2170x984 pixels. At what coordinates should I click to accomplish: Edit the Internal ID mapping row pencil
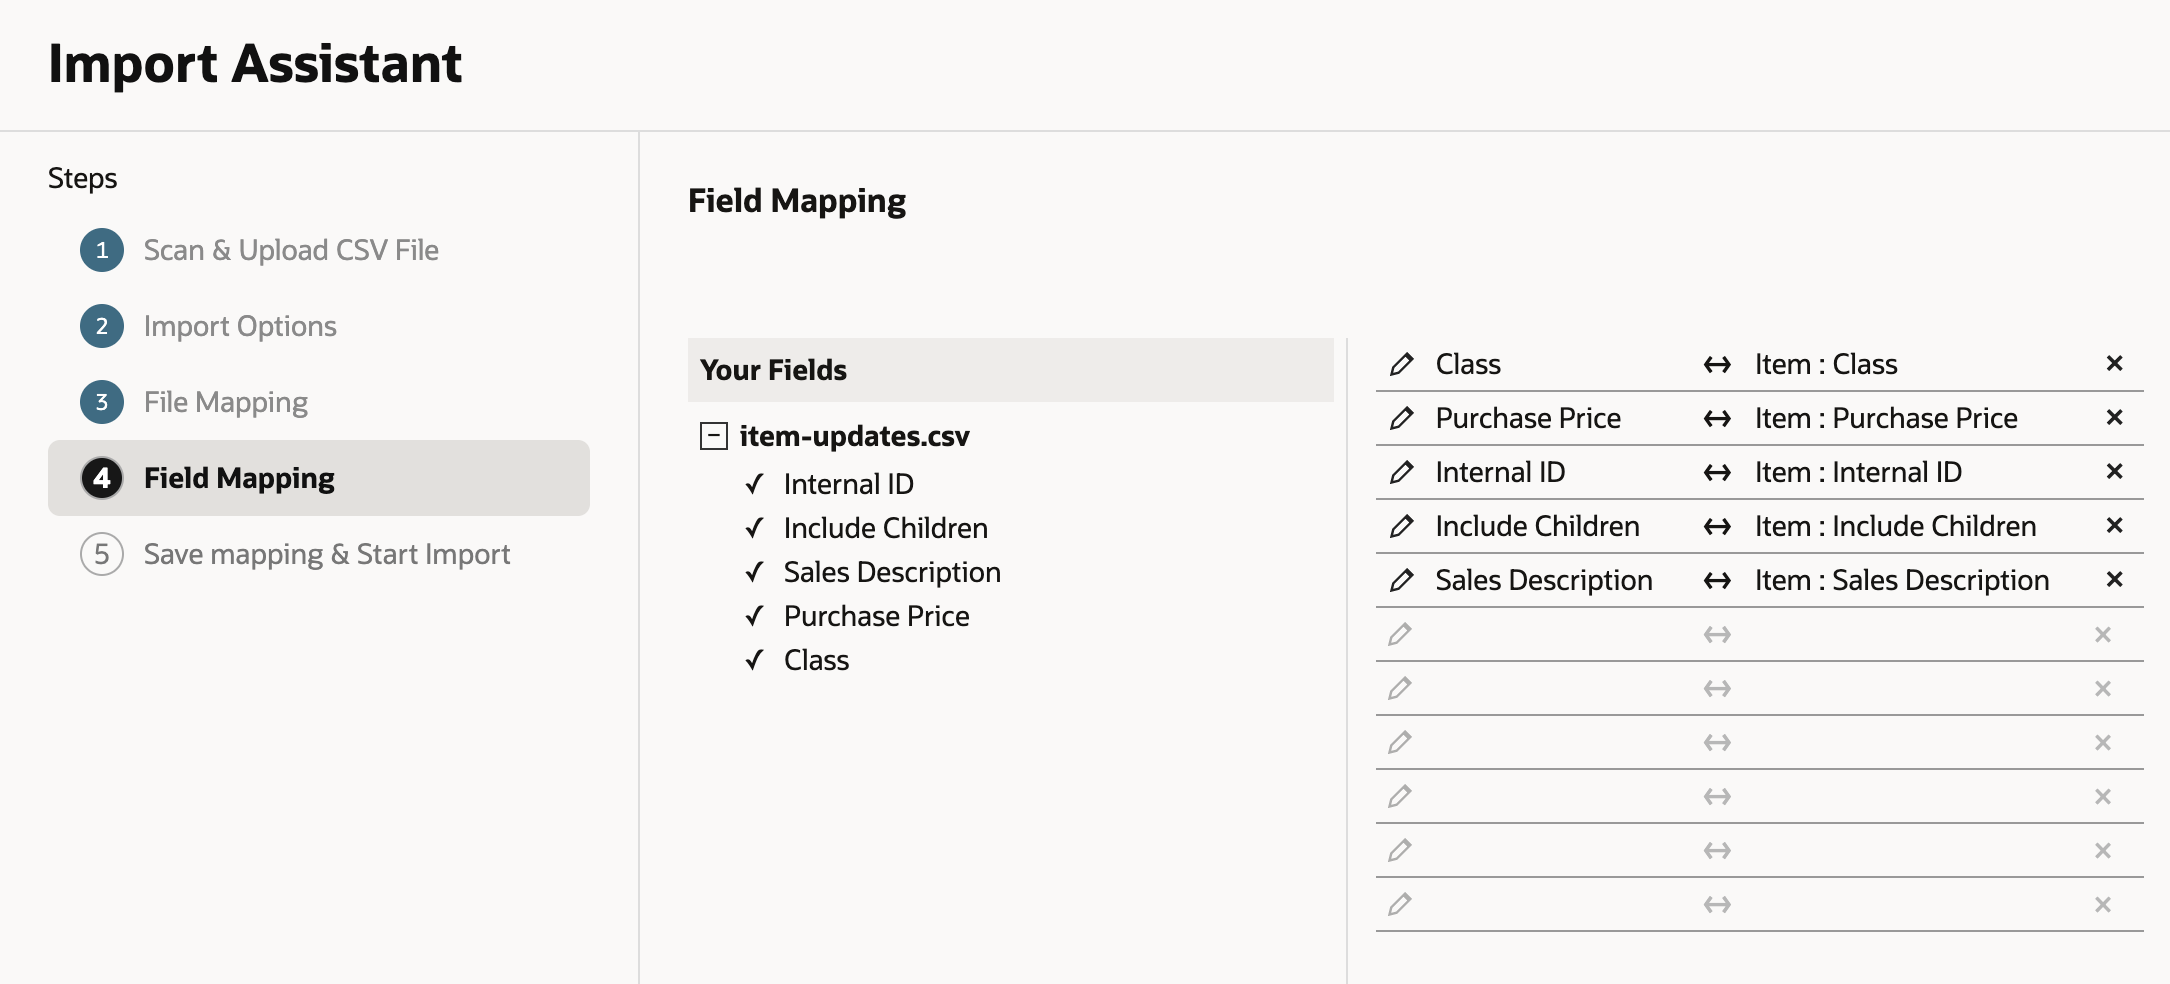click(1401, 472)
